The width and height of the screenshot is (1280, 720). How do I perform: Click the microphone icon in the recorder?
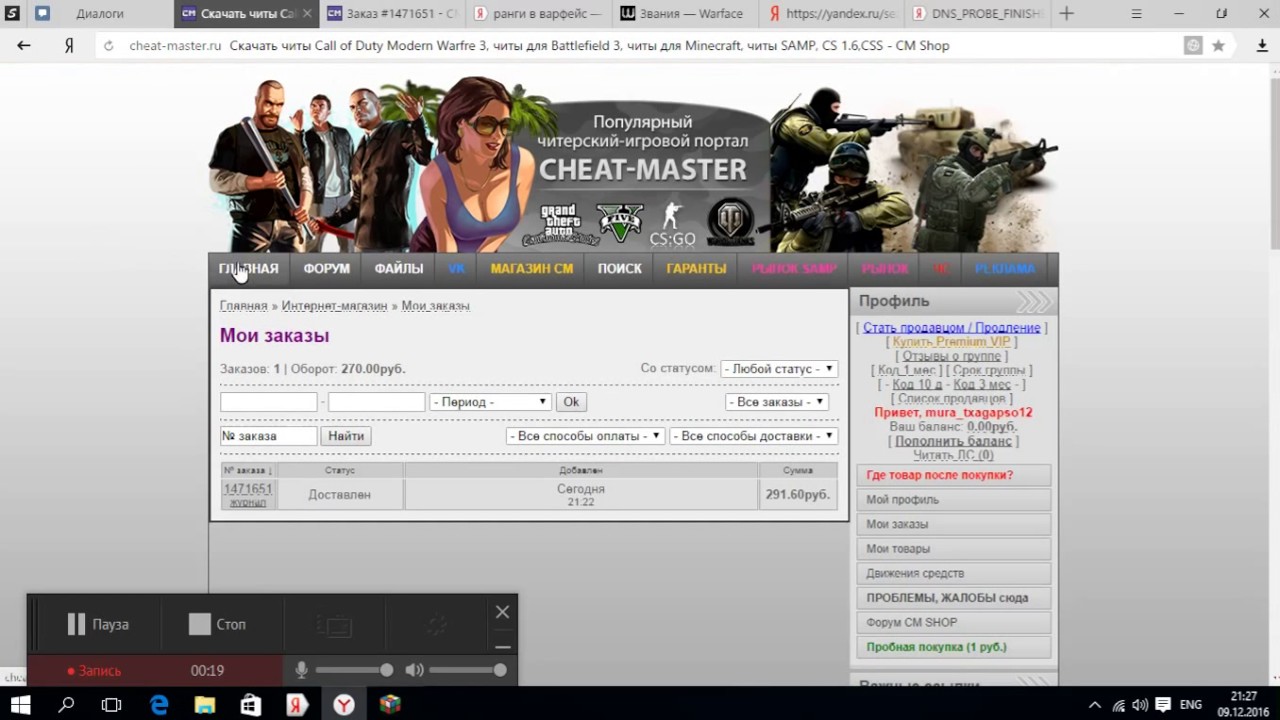point(301,670)
